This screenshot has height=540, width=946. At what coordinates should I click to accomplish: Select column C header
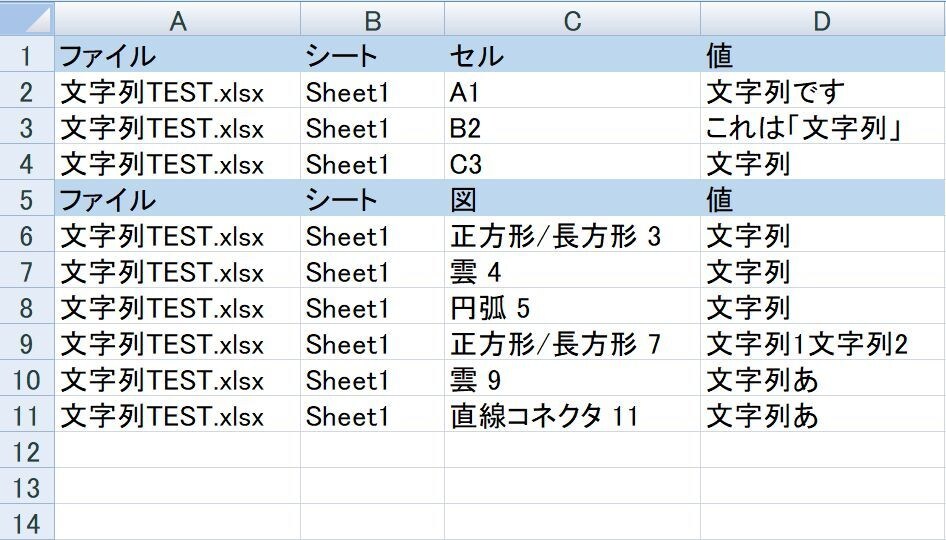tap(573, 19)
